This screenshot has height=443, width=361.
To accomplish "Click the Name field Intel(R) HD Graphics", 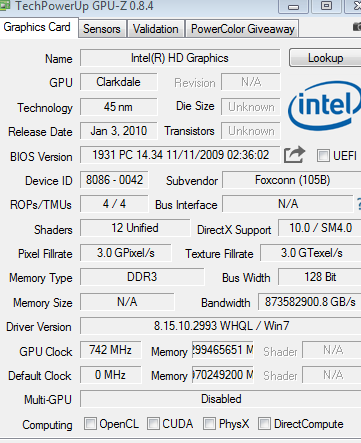I will coord(180,58).
